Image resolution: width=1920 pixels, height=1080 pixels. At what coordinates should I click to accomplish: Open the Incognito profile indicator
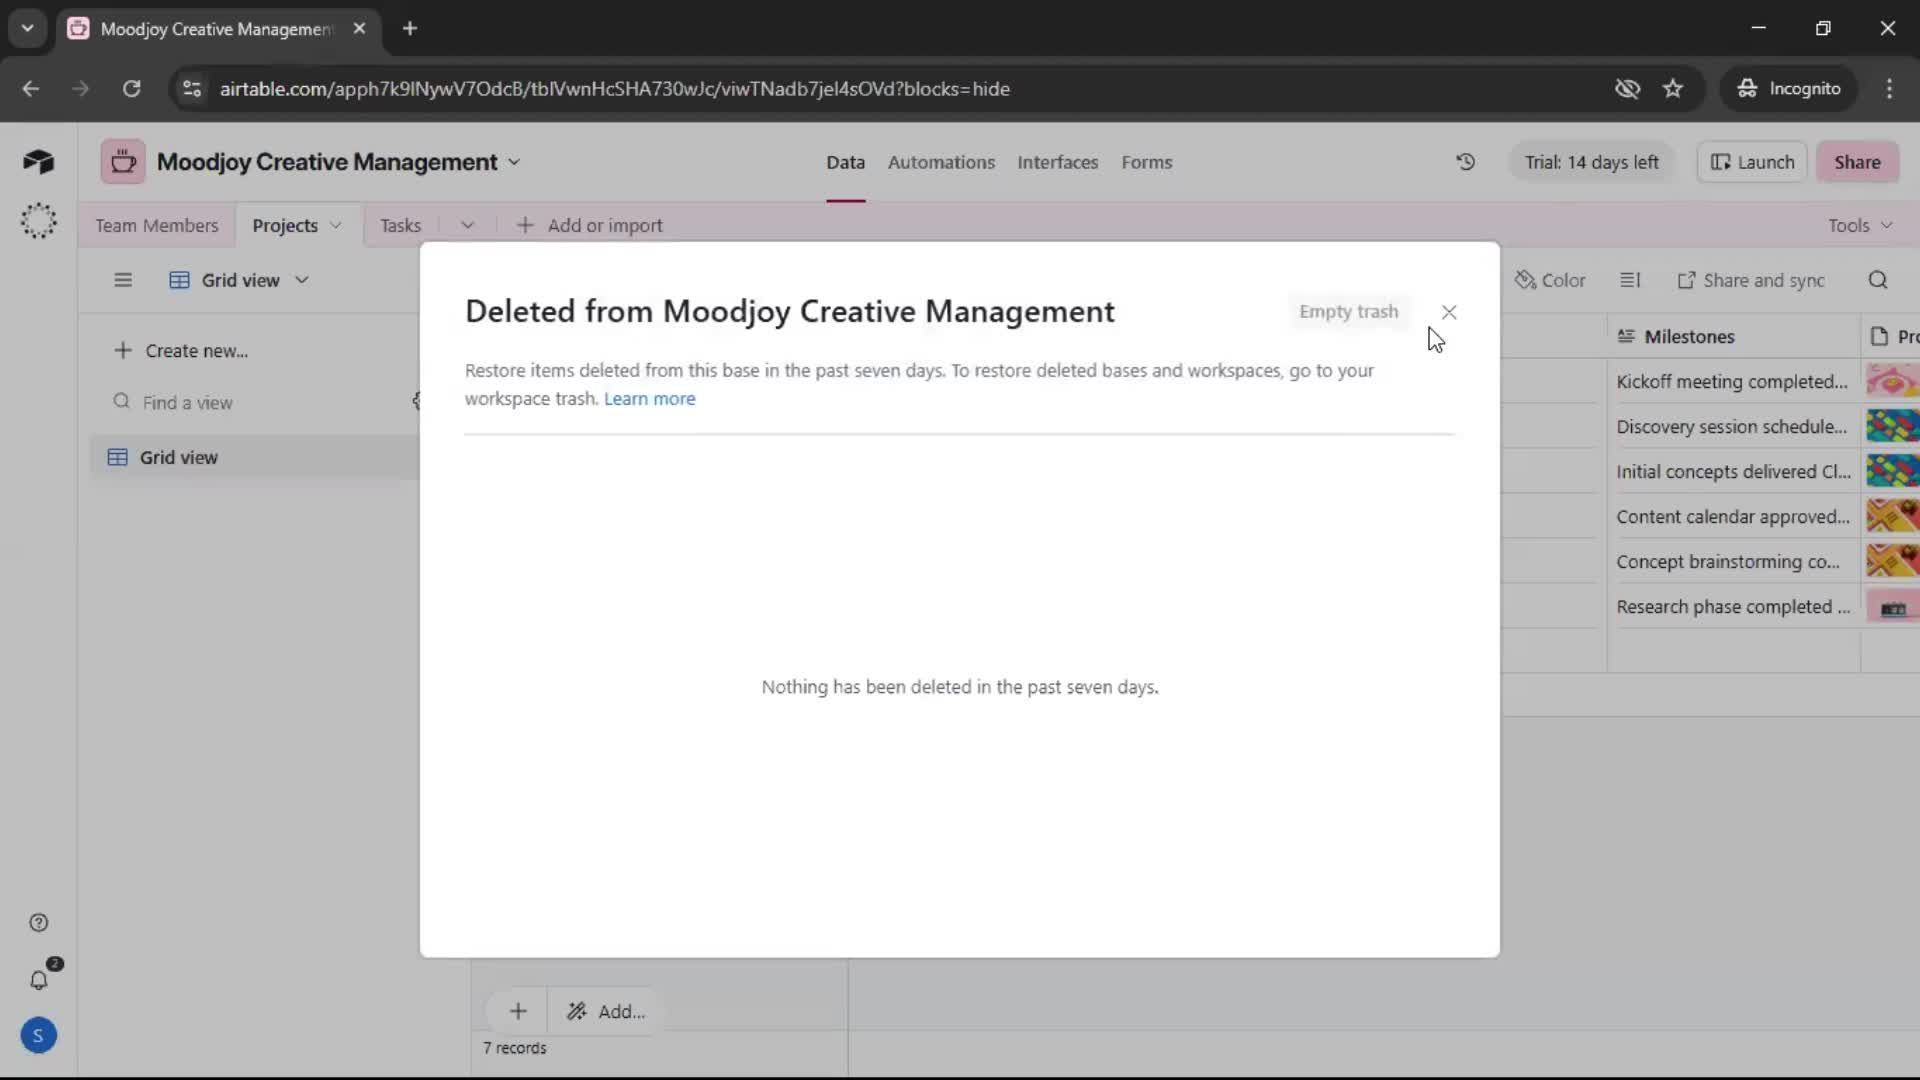click(1789, 89)
